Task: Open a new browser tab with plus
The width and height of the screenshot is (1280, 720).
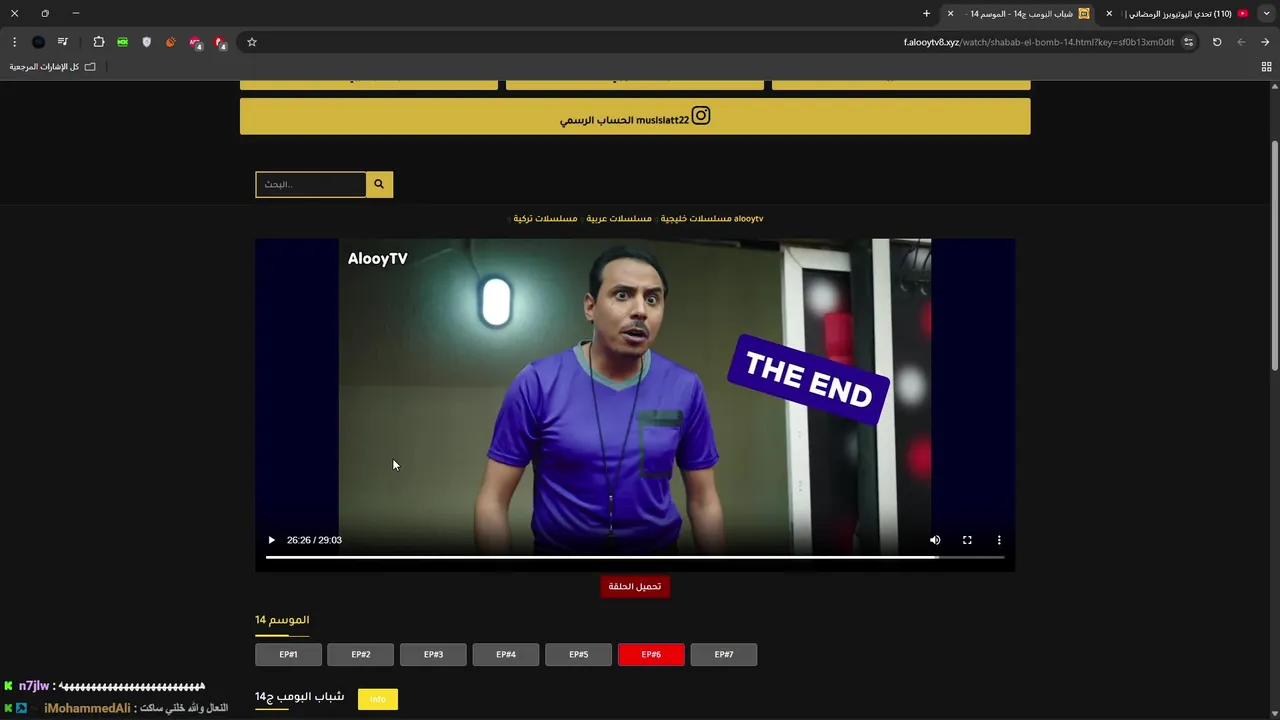Action: tap(926, 14)
